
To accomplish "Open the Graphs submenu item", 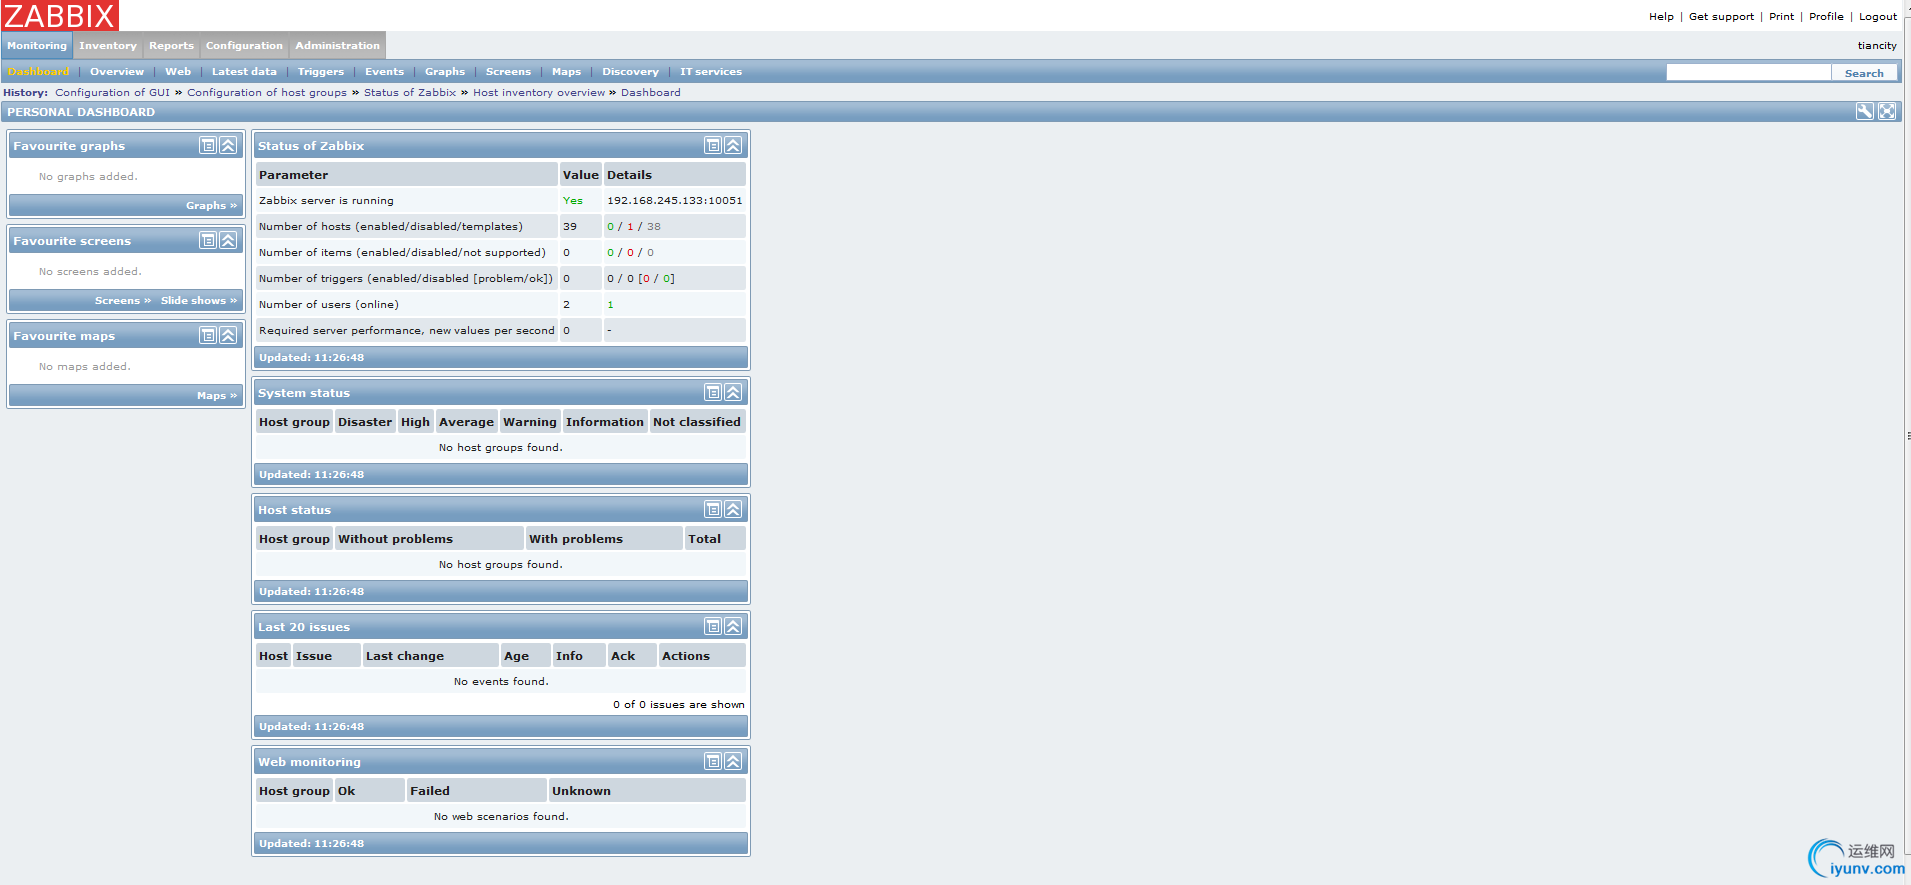I will (445, 72).
